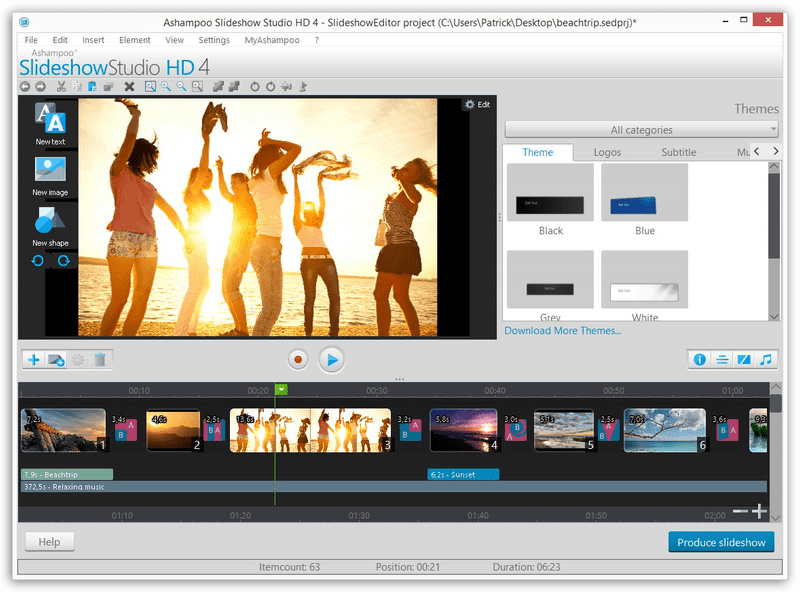Screen dimensions: 800x592
Task: Click the zoom-to-fit magnifier icon
Action: point(150,87)
